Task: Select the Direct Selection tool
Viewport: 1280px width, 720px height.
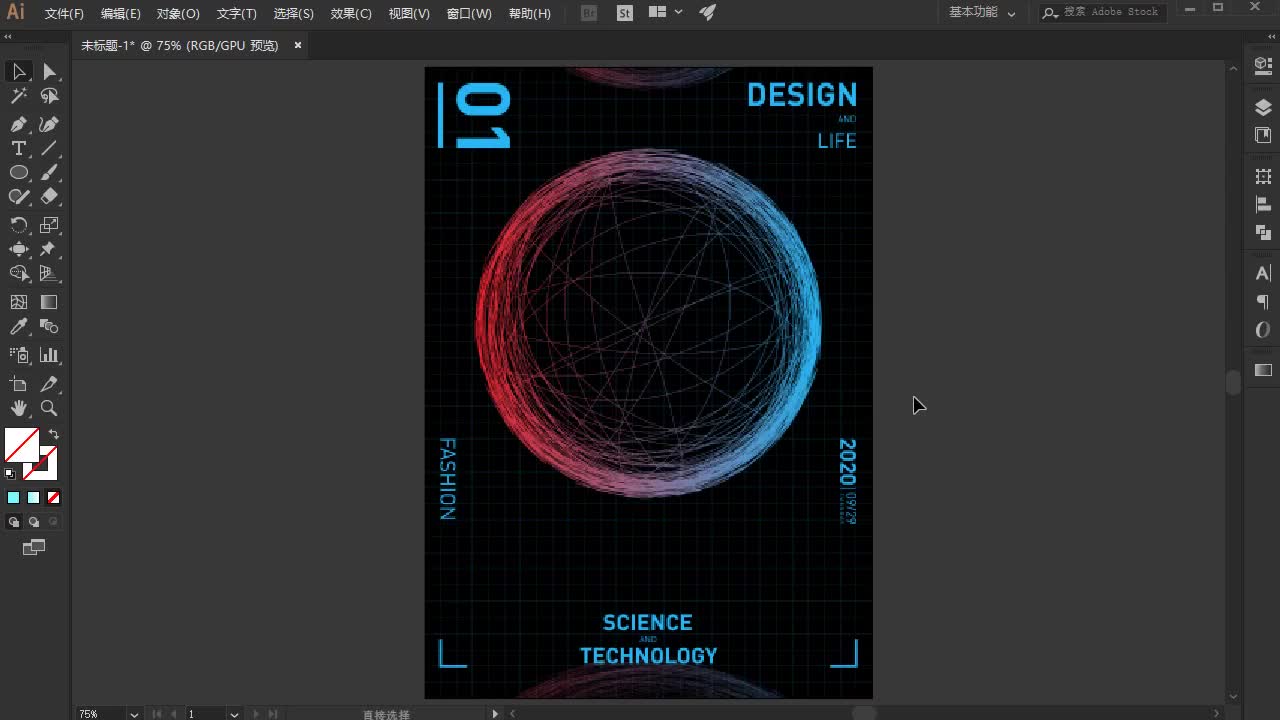Action: click(x=49, y=72)
